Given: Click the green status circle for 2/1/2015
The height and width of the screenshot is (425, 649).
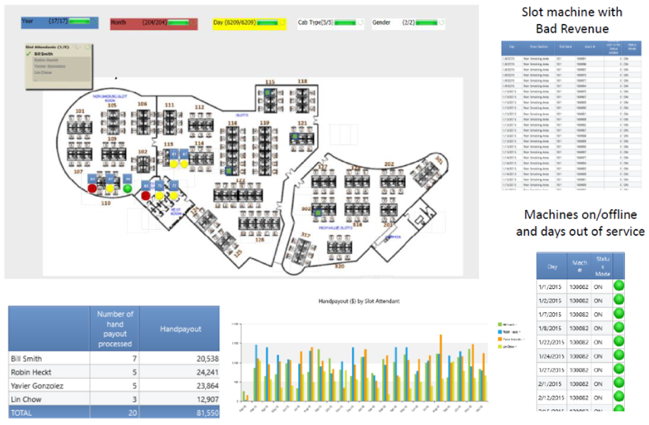Looking at the screenshot, I should click(619, 383).
